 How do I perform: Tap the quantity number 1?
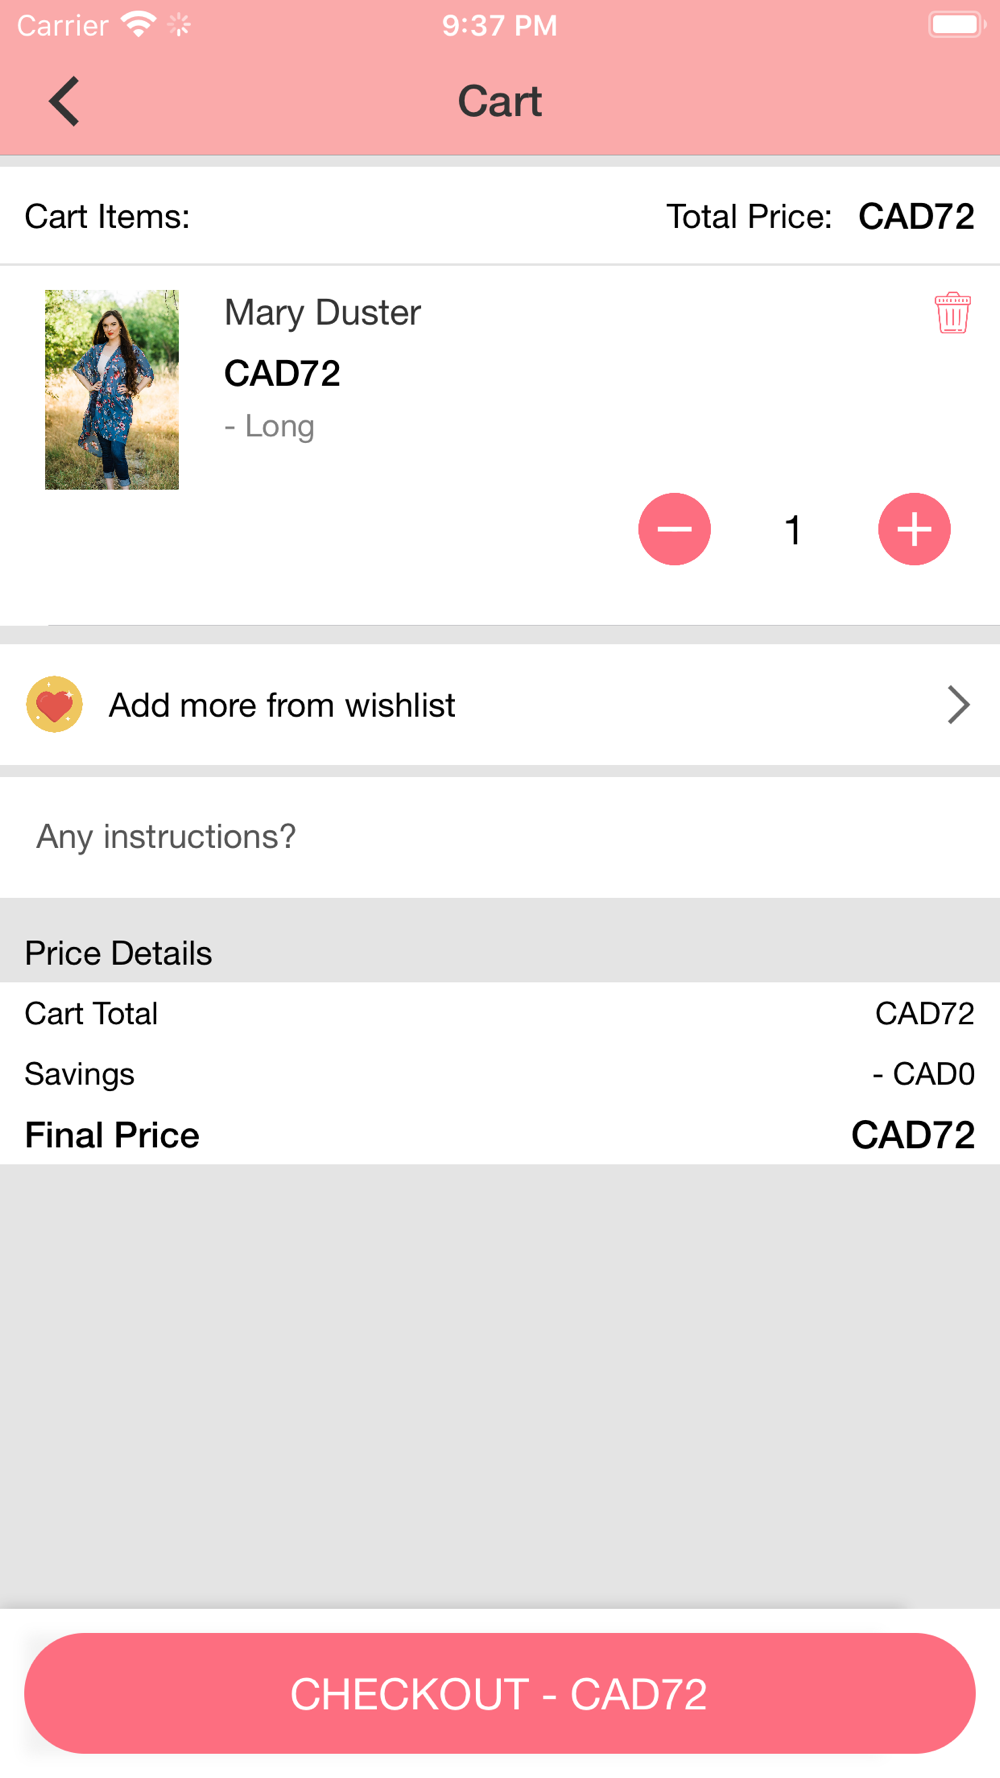(x=793, y=530)
